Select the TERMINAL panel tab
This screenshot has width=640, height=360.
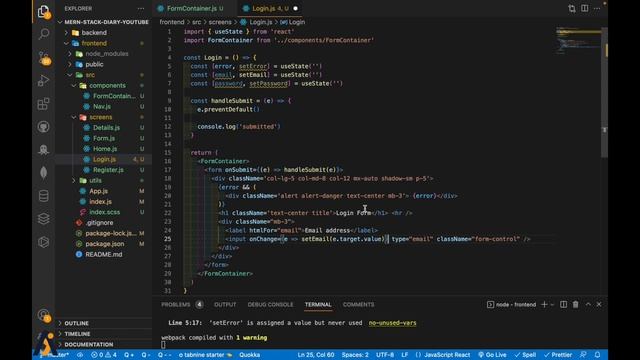pyautogui.click(x=318, y=304)
